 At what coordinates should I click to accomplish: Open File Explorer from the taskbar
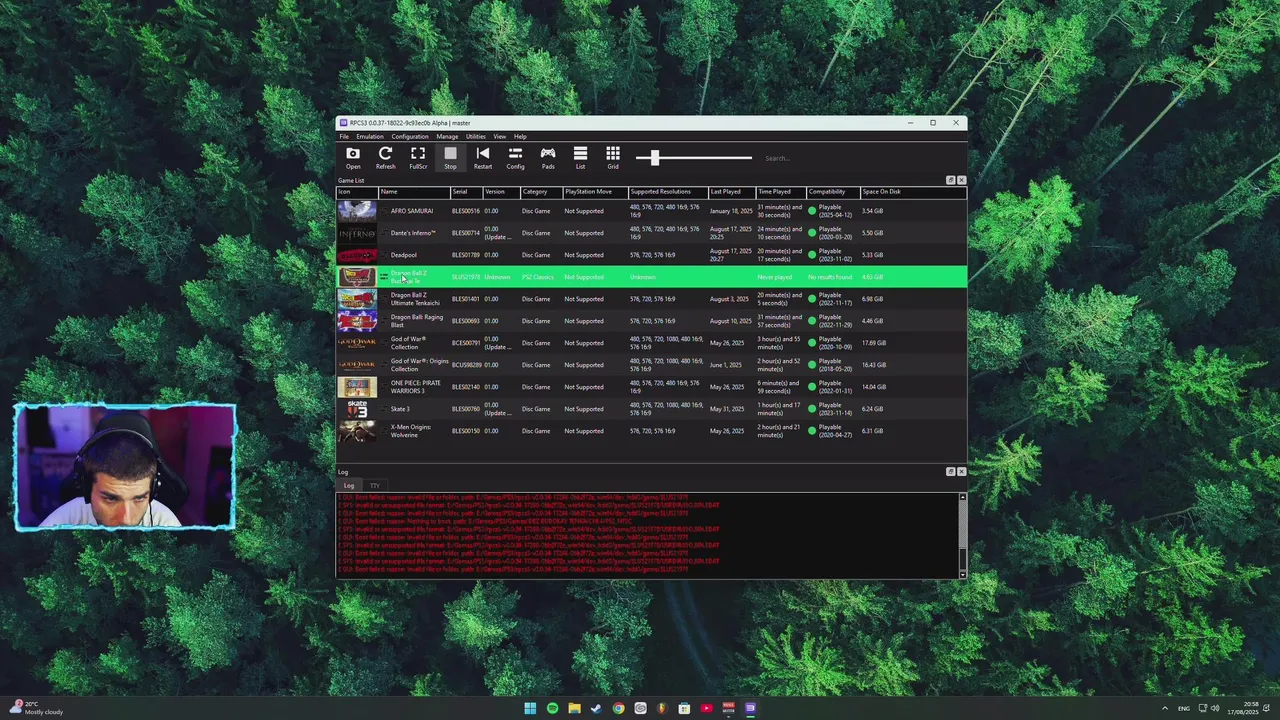point(574,708)
